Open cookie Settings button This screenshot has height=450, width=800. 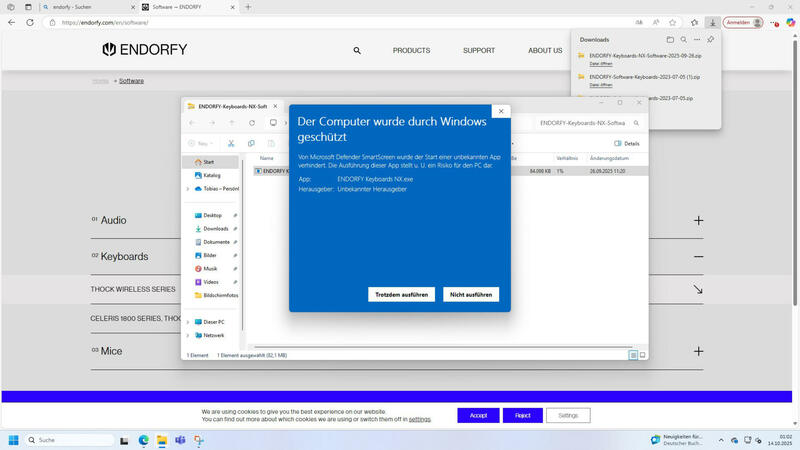[x=568, y=415]
